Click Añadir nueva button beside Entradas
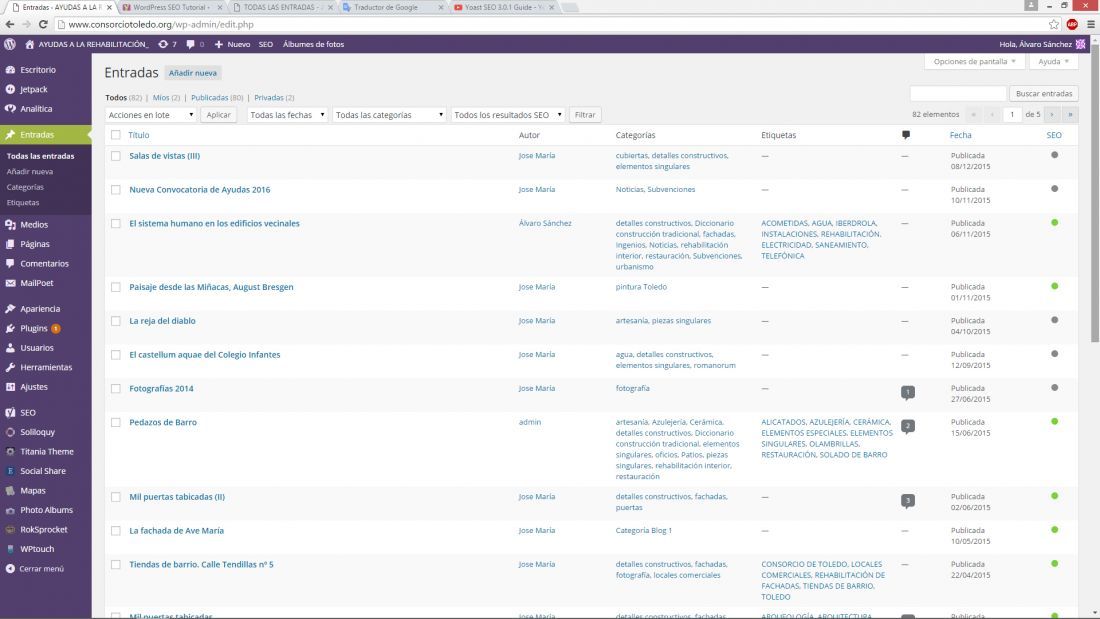This screenshot has width=1100, height=619. pos(193,73)
